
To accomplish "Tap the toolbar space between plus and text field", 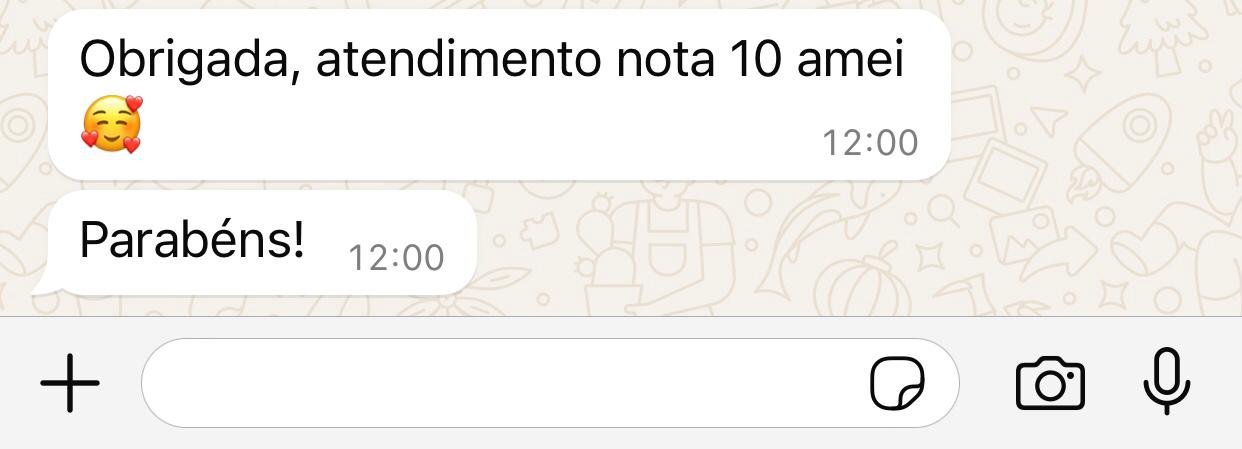I will tap(121, 383).
